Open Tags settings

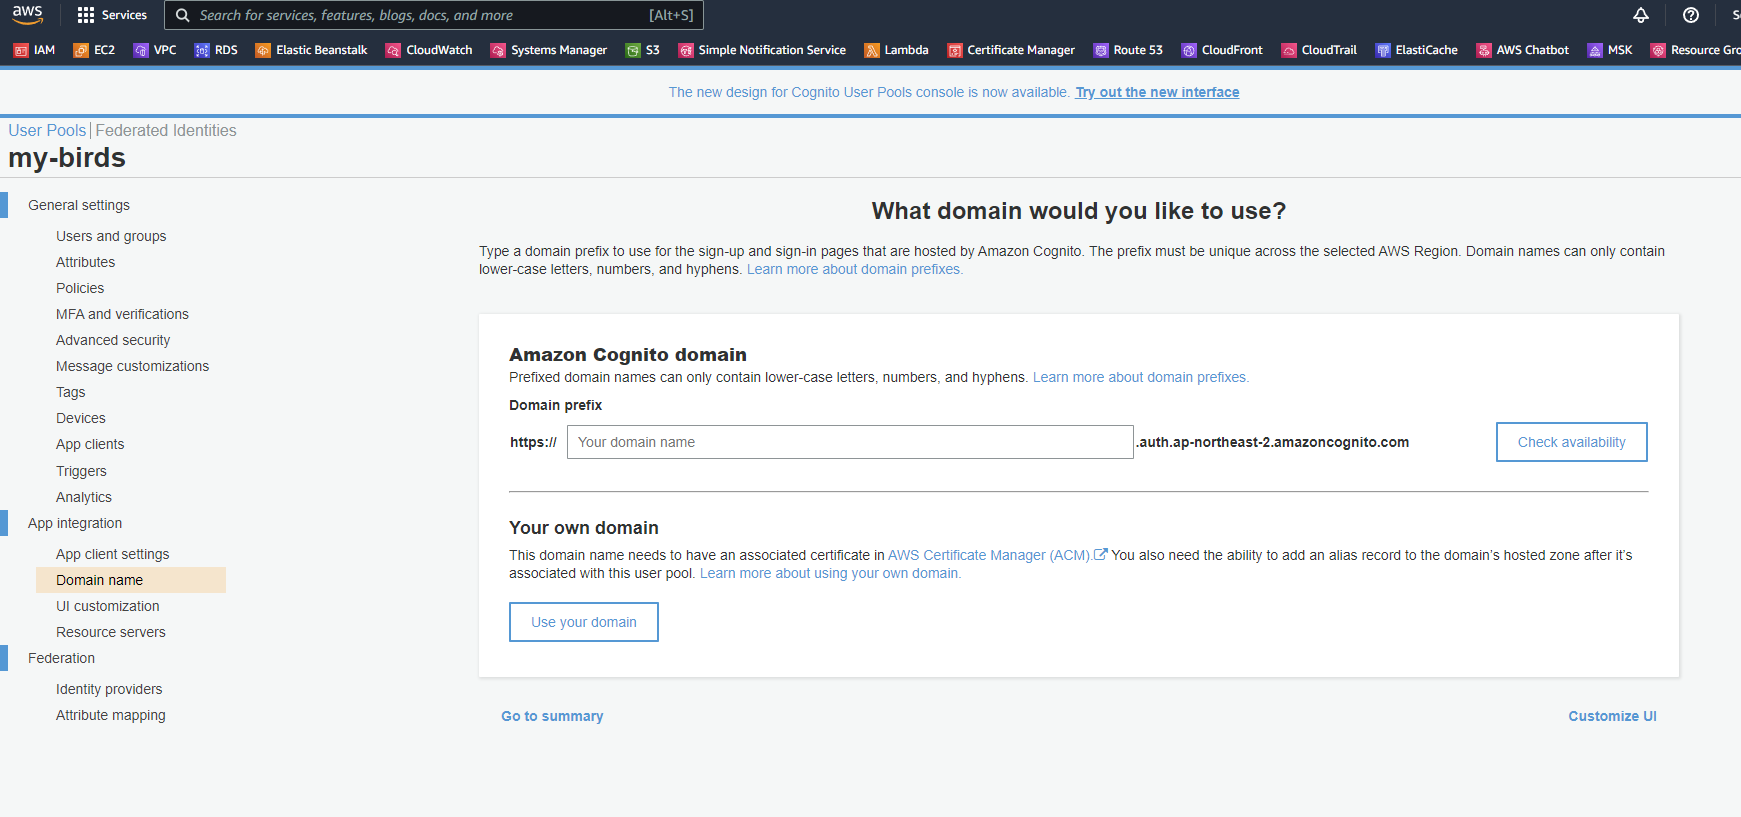[70, 392]
